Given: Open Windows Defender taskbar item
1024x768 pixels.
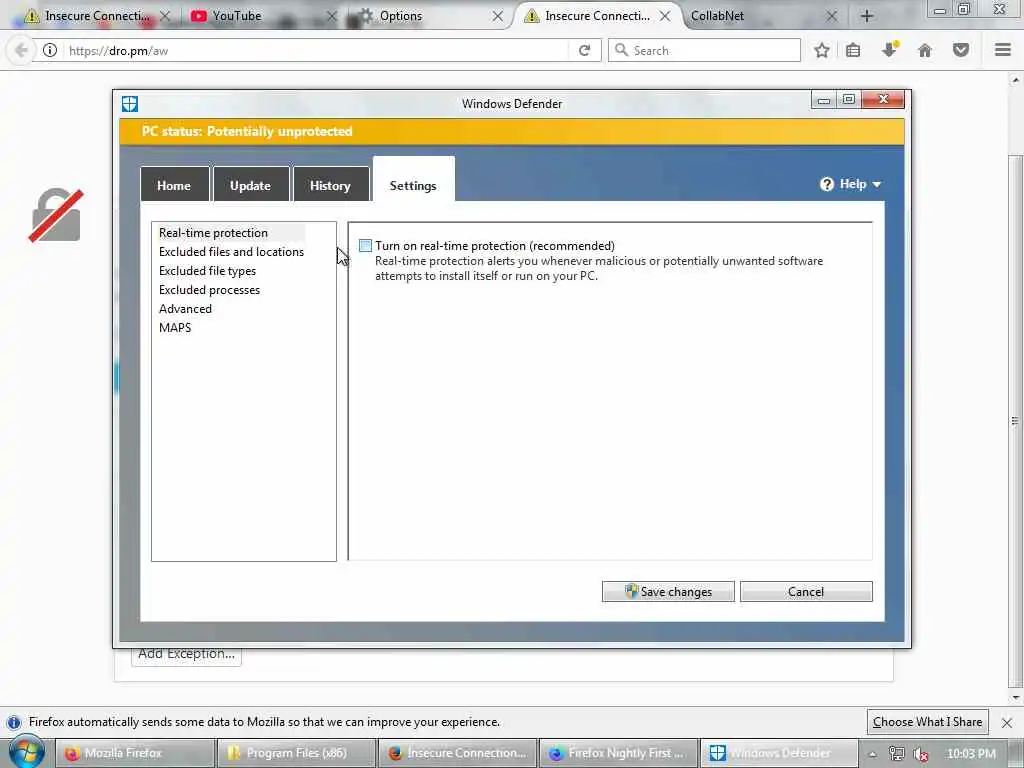Looking at the screenshot, I should (778, 753).
